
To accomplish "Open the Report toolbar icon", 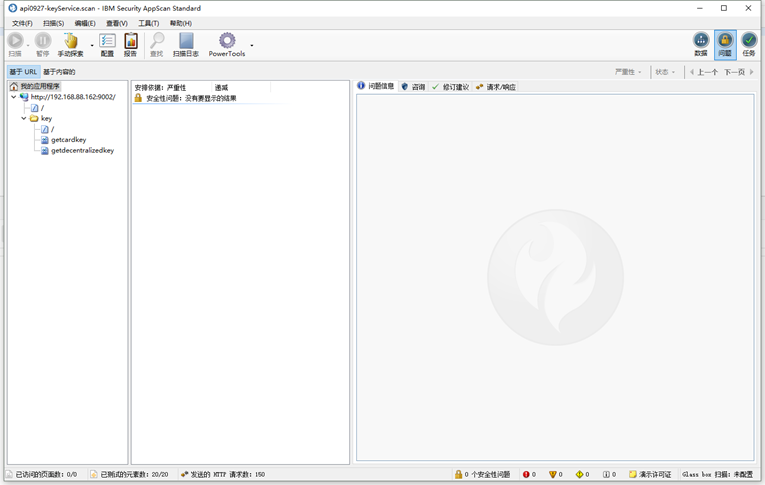I will click(130, 44).
